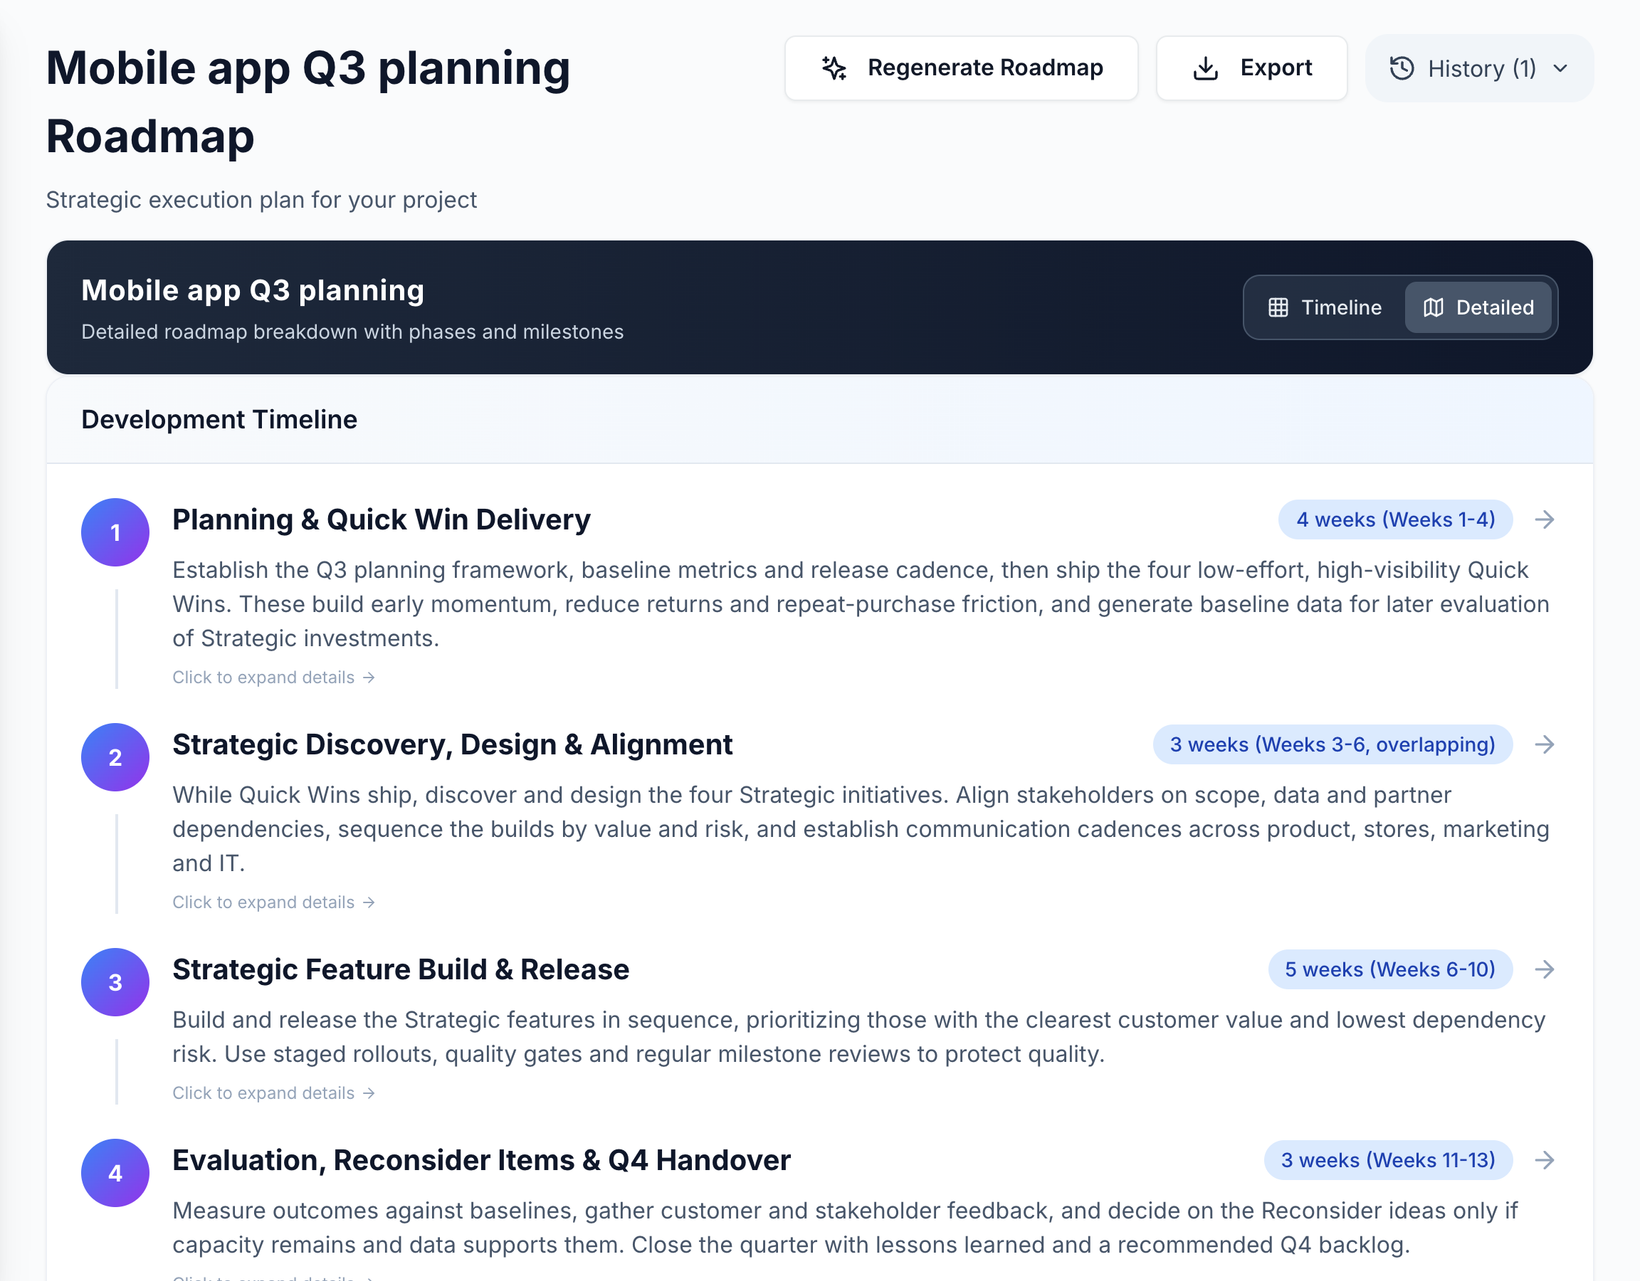The image size is (1640, 1281).
Task: Expand Strategic Feature Build & Release arrow
Action: (1545, 969)
